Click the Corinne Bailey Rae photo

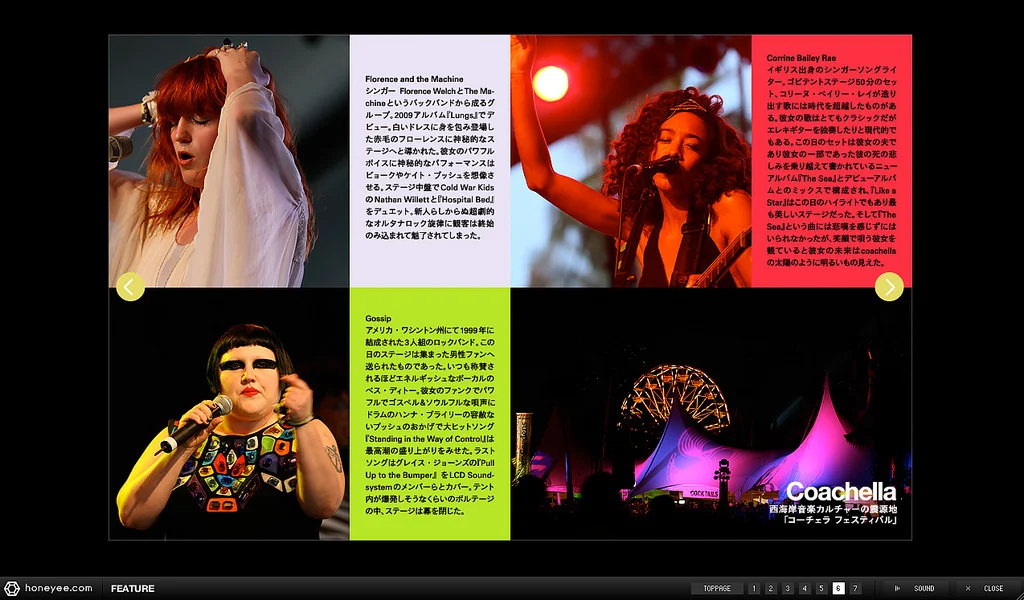[631, 161]
